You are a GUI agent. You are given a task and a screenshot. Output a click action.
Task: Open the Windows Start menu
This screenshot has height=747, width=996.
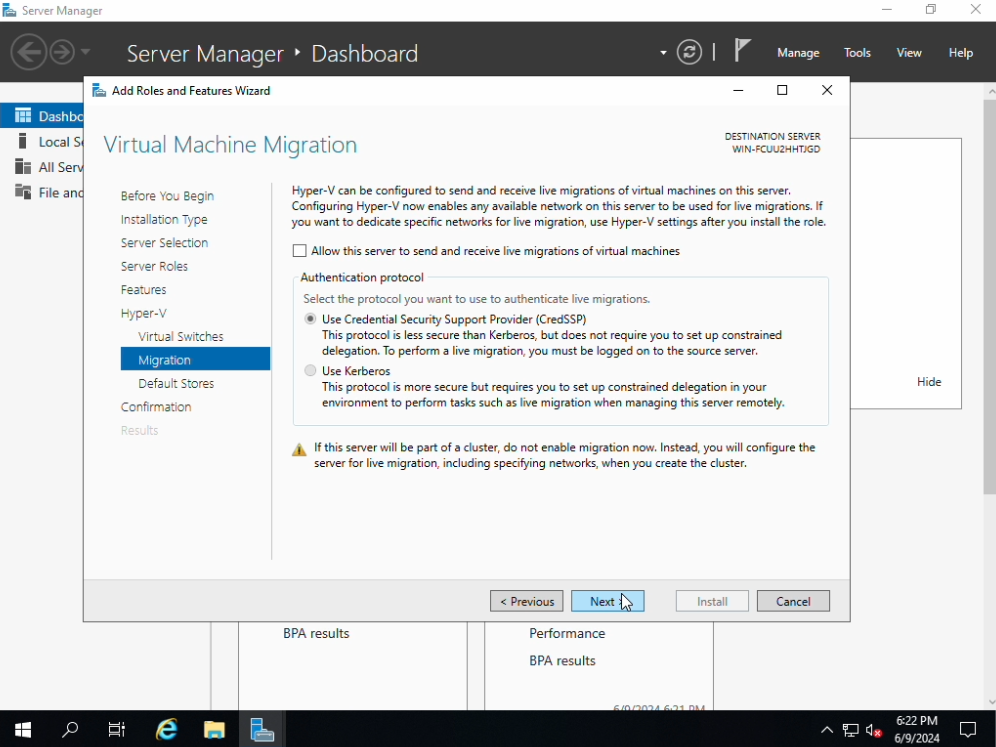[22, 729]
